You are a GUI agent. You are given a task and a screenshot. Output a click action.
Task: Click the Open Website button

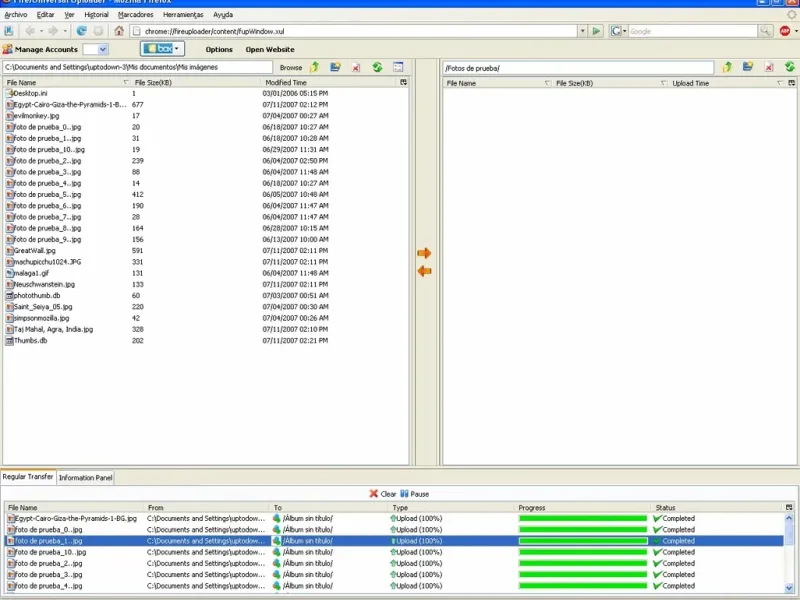[x=270, y=49]
